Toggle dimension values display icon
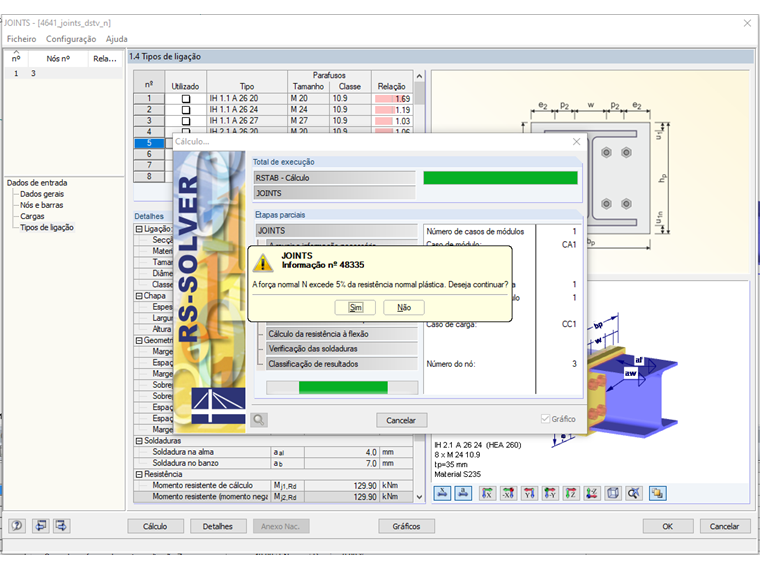Viewport: 760px width, 570px height. [442, 493]
